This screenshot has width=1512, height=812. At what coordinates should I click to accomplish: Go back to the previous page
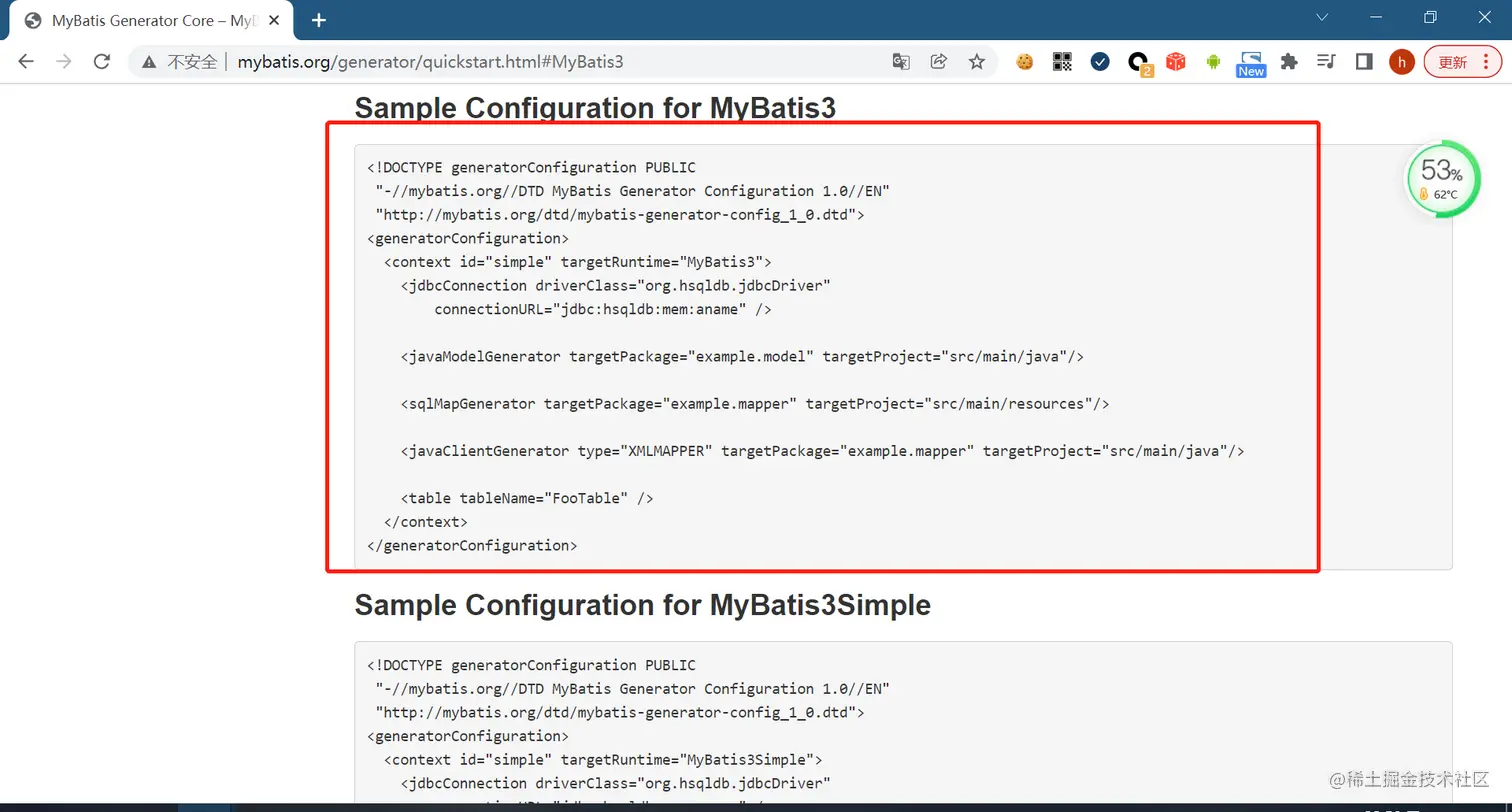[x=26, y=62]
